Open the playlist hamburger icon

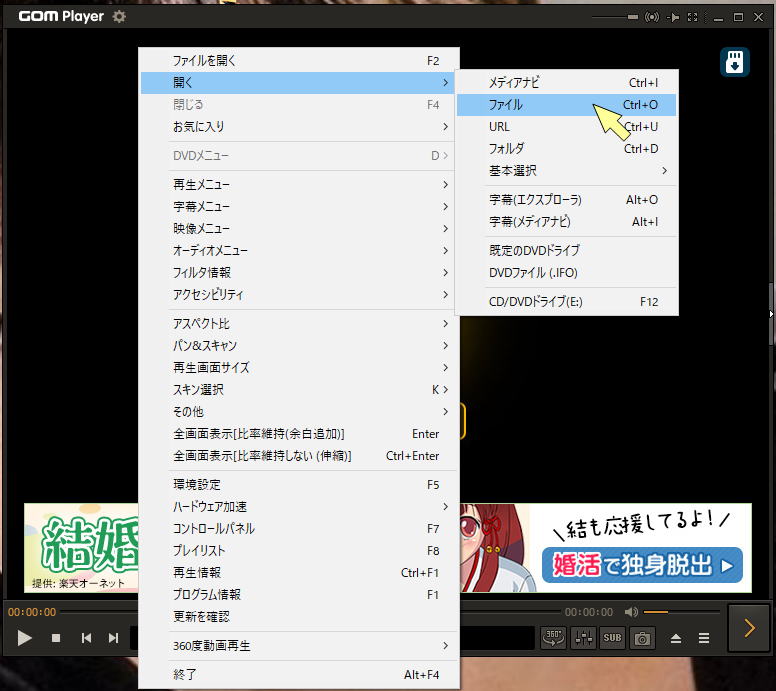[x=704, y=638]
